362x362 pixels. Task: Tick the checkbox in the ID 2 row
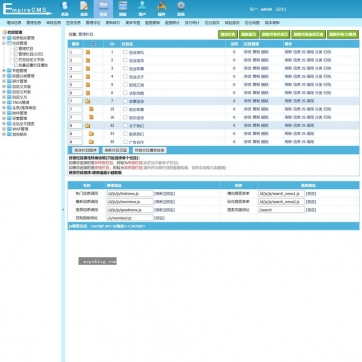pos(125,60)
